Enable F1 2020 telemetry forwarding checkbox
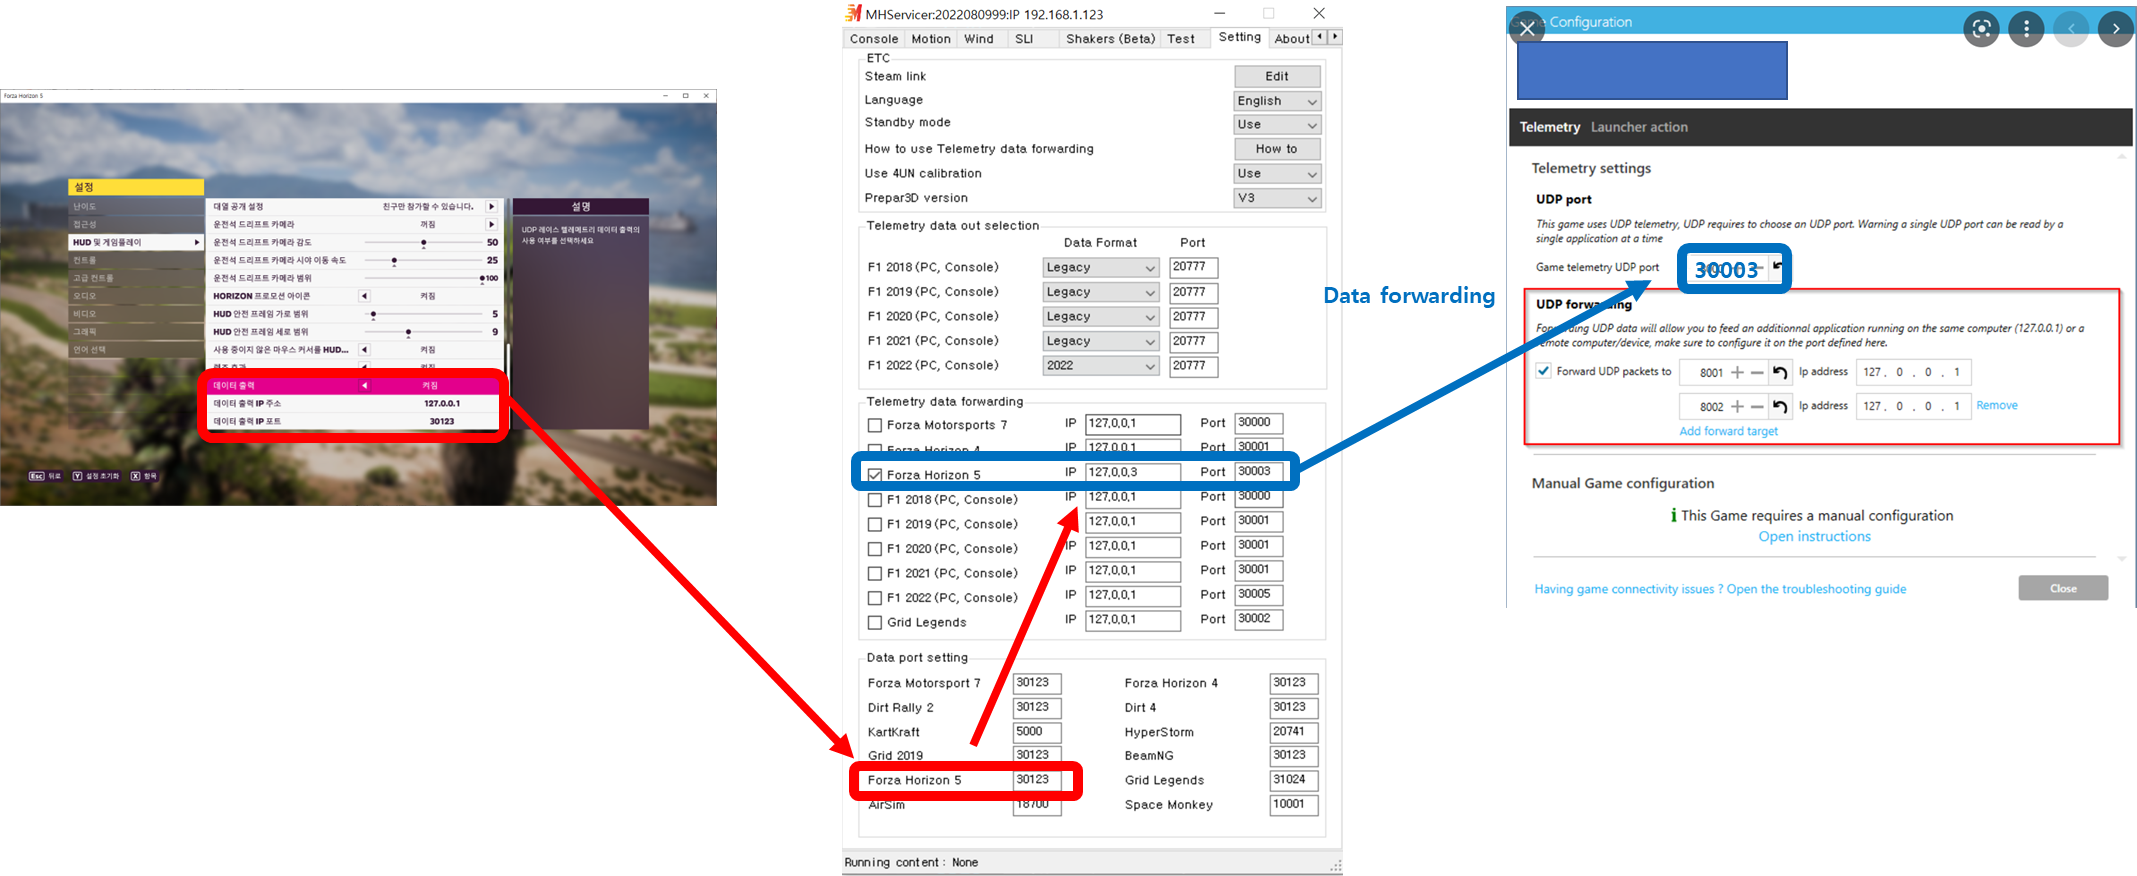Image resolution: width=2137 pixels, height=876 pixels. coord(875,549)
